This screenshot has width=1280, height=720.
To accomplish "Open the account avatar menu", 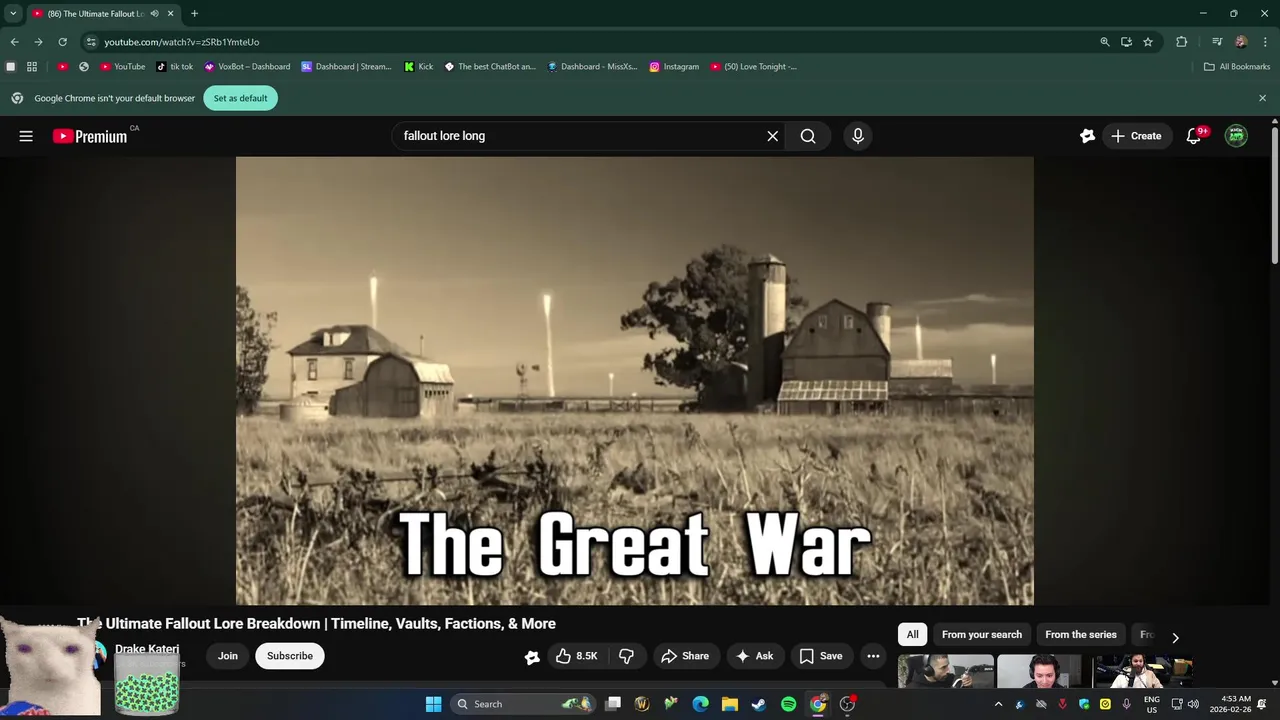I will [1237, 136].
